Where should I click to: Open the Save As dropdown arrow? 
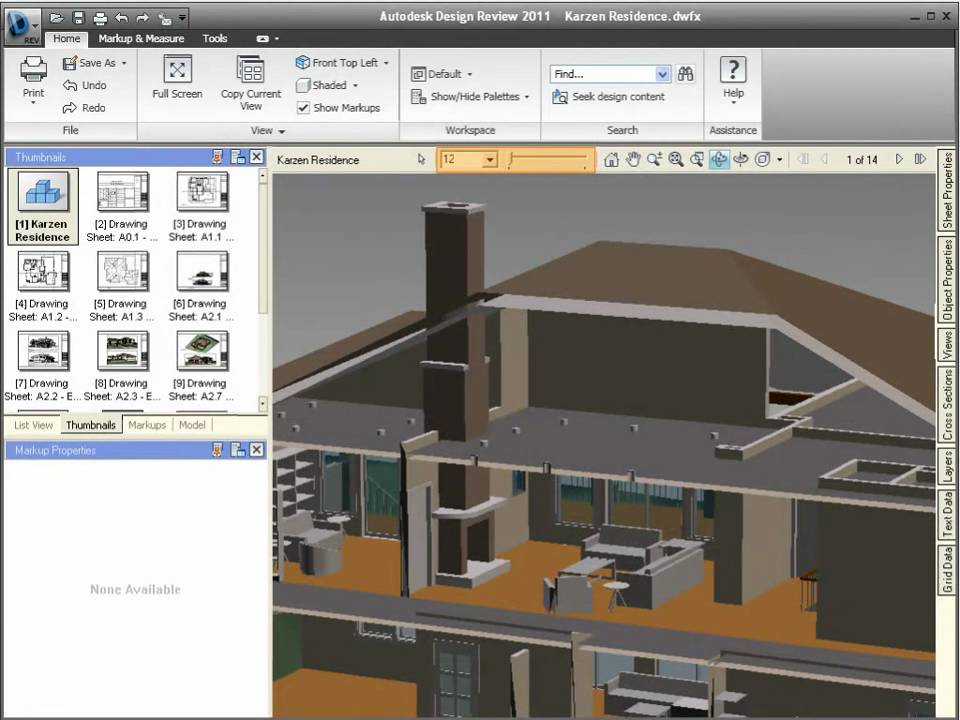(124, 63)
